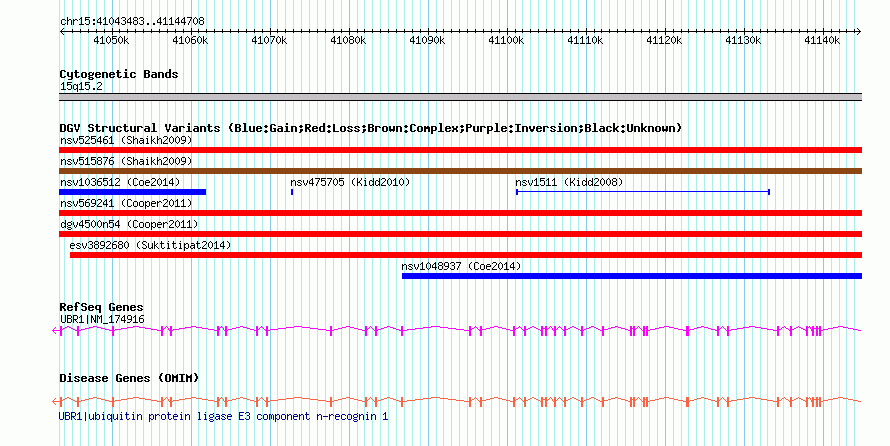
Task: Open UBR1|ubiquitin protein ligase E3 link
Action: pyautogui.click(x=224, y=416)
